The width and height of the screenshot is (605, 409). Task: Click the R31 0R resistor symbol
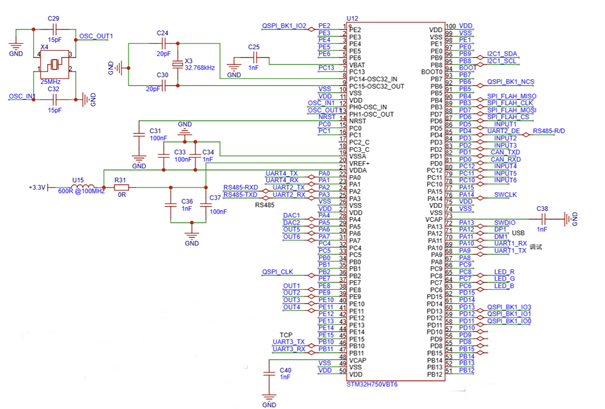[121, 187]
